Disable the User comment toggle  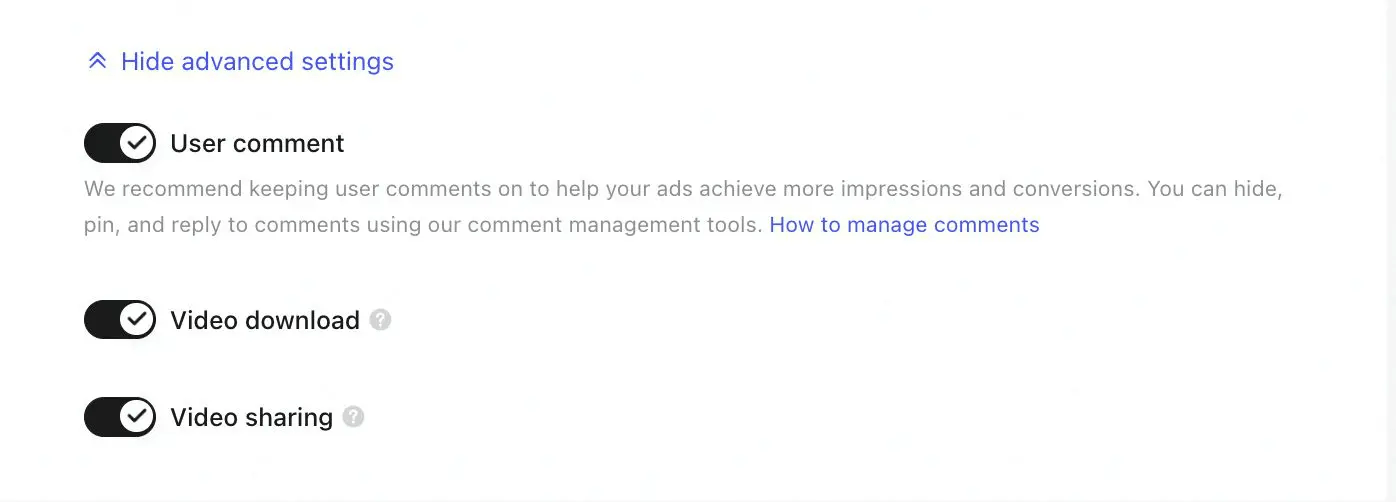120,143
